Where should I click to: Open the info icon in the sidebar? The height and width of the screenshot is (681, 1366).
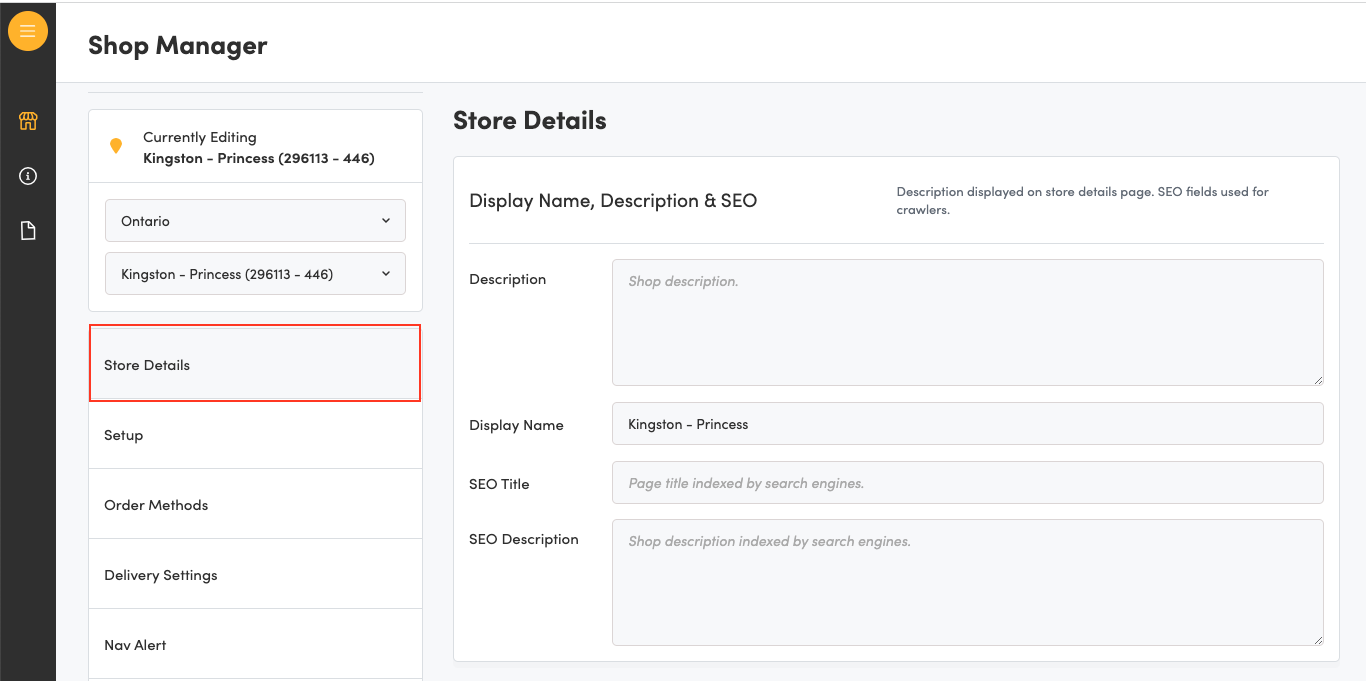click(x=28, y=176)
